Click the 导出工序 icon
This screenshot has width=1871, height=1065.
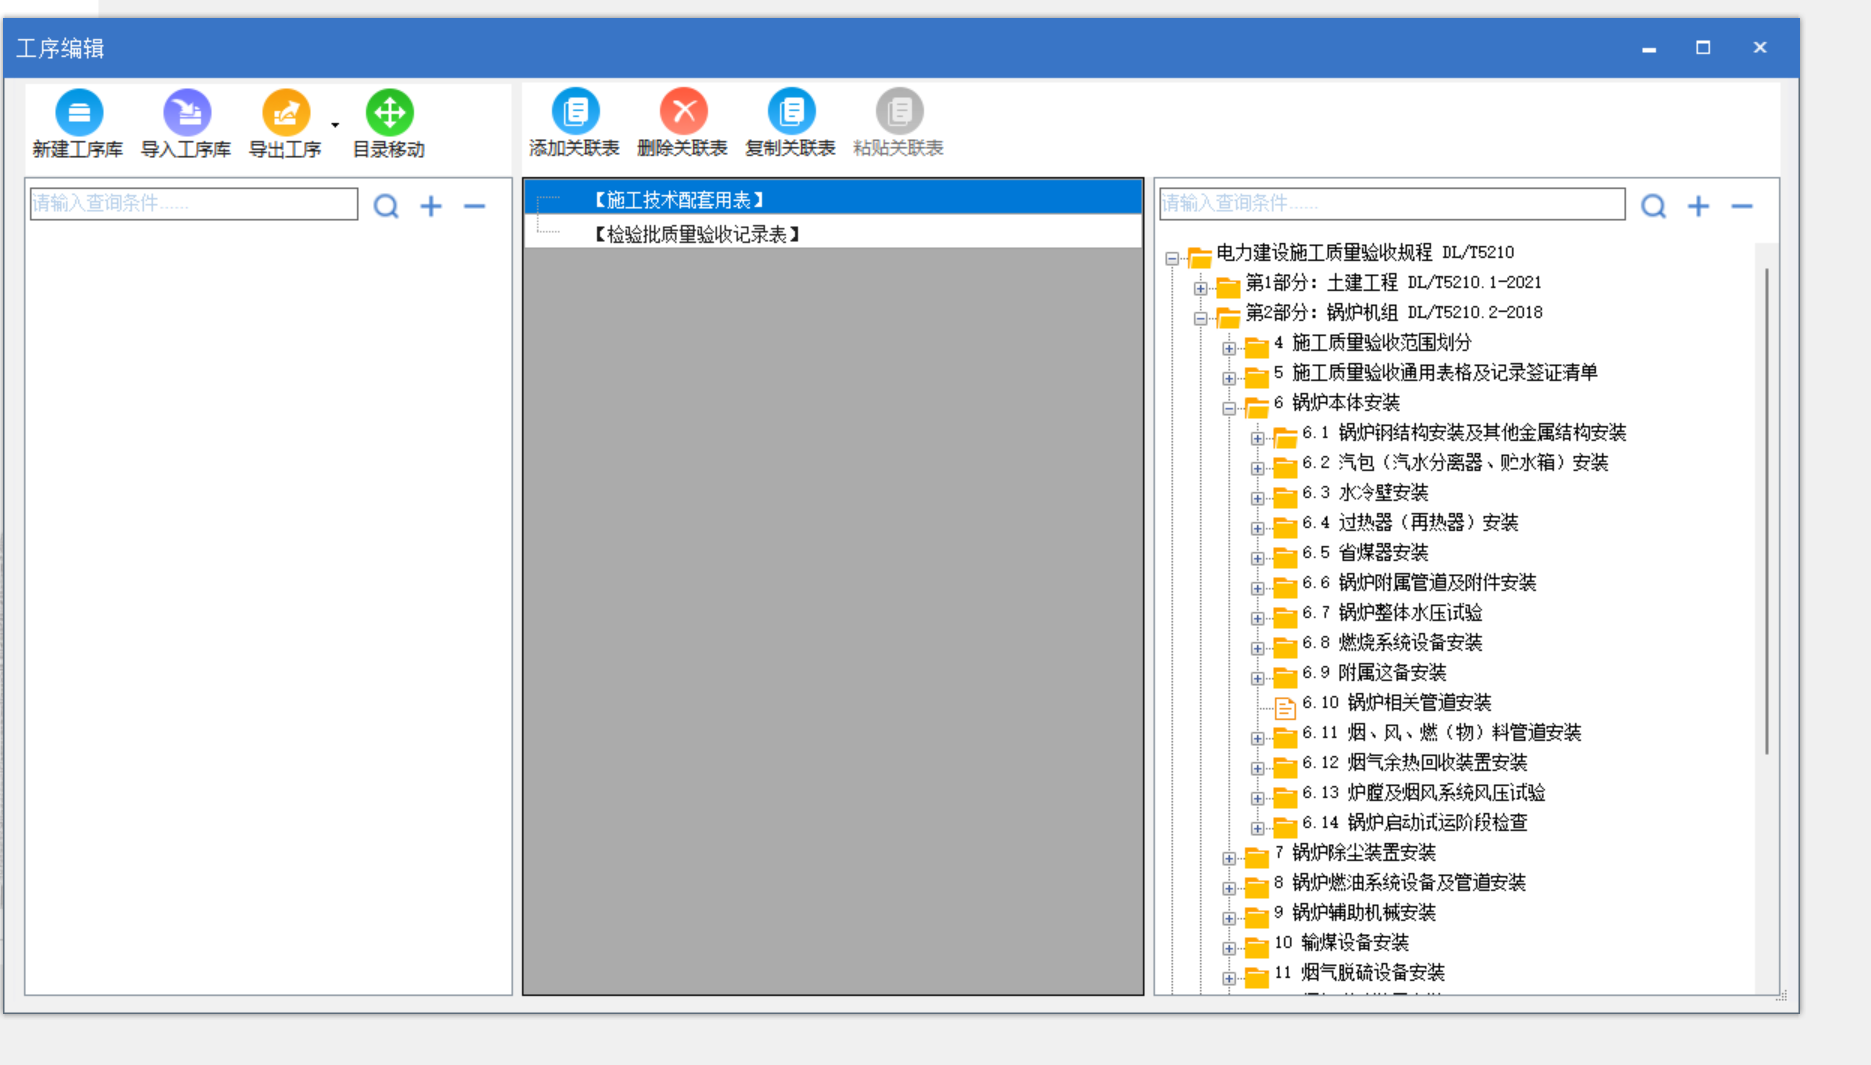(286, 112)
